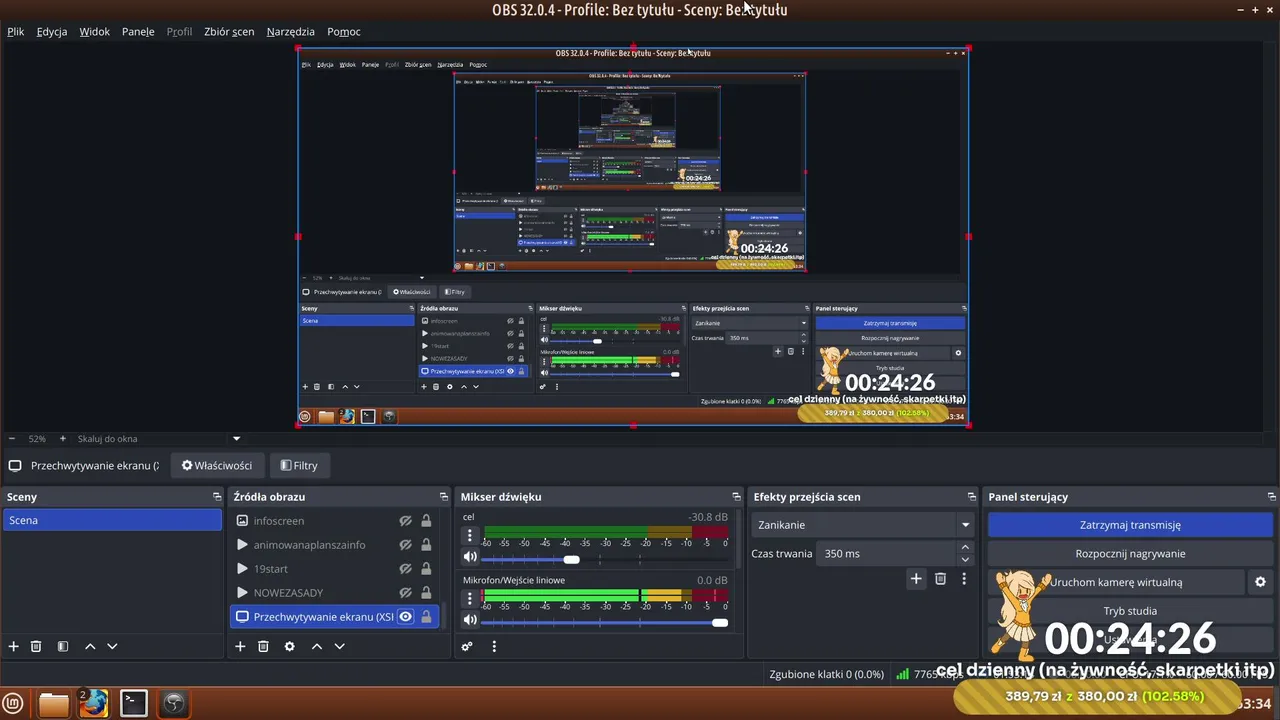
Task: Open the Plik menu
Action: tap(16, 31)
